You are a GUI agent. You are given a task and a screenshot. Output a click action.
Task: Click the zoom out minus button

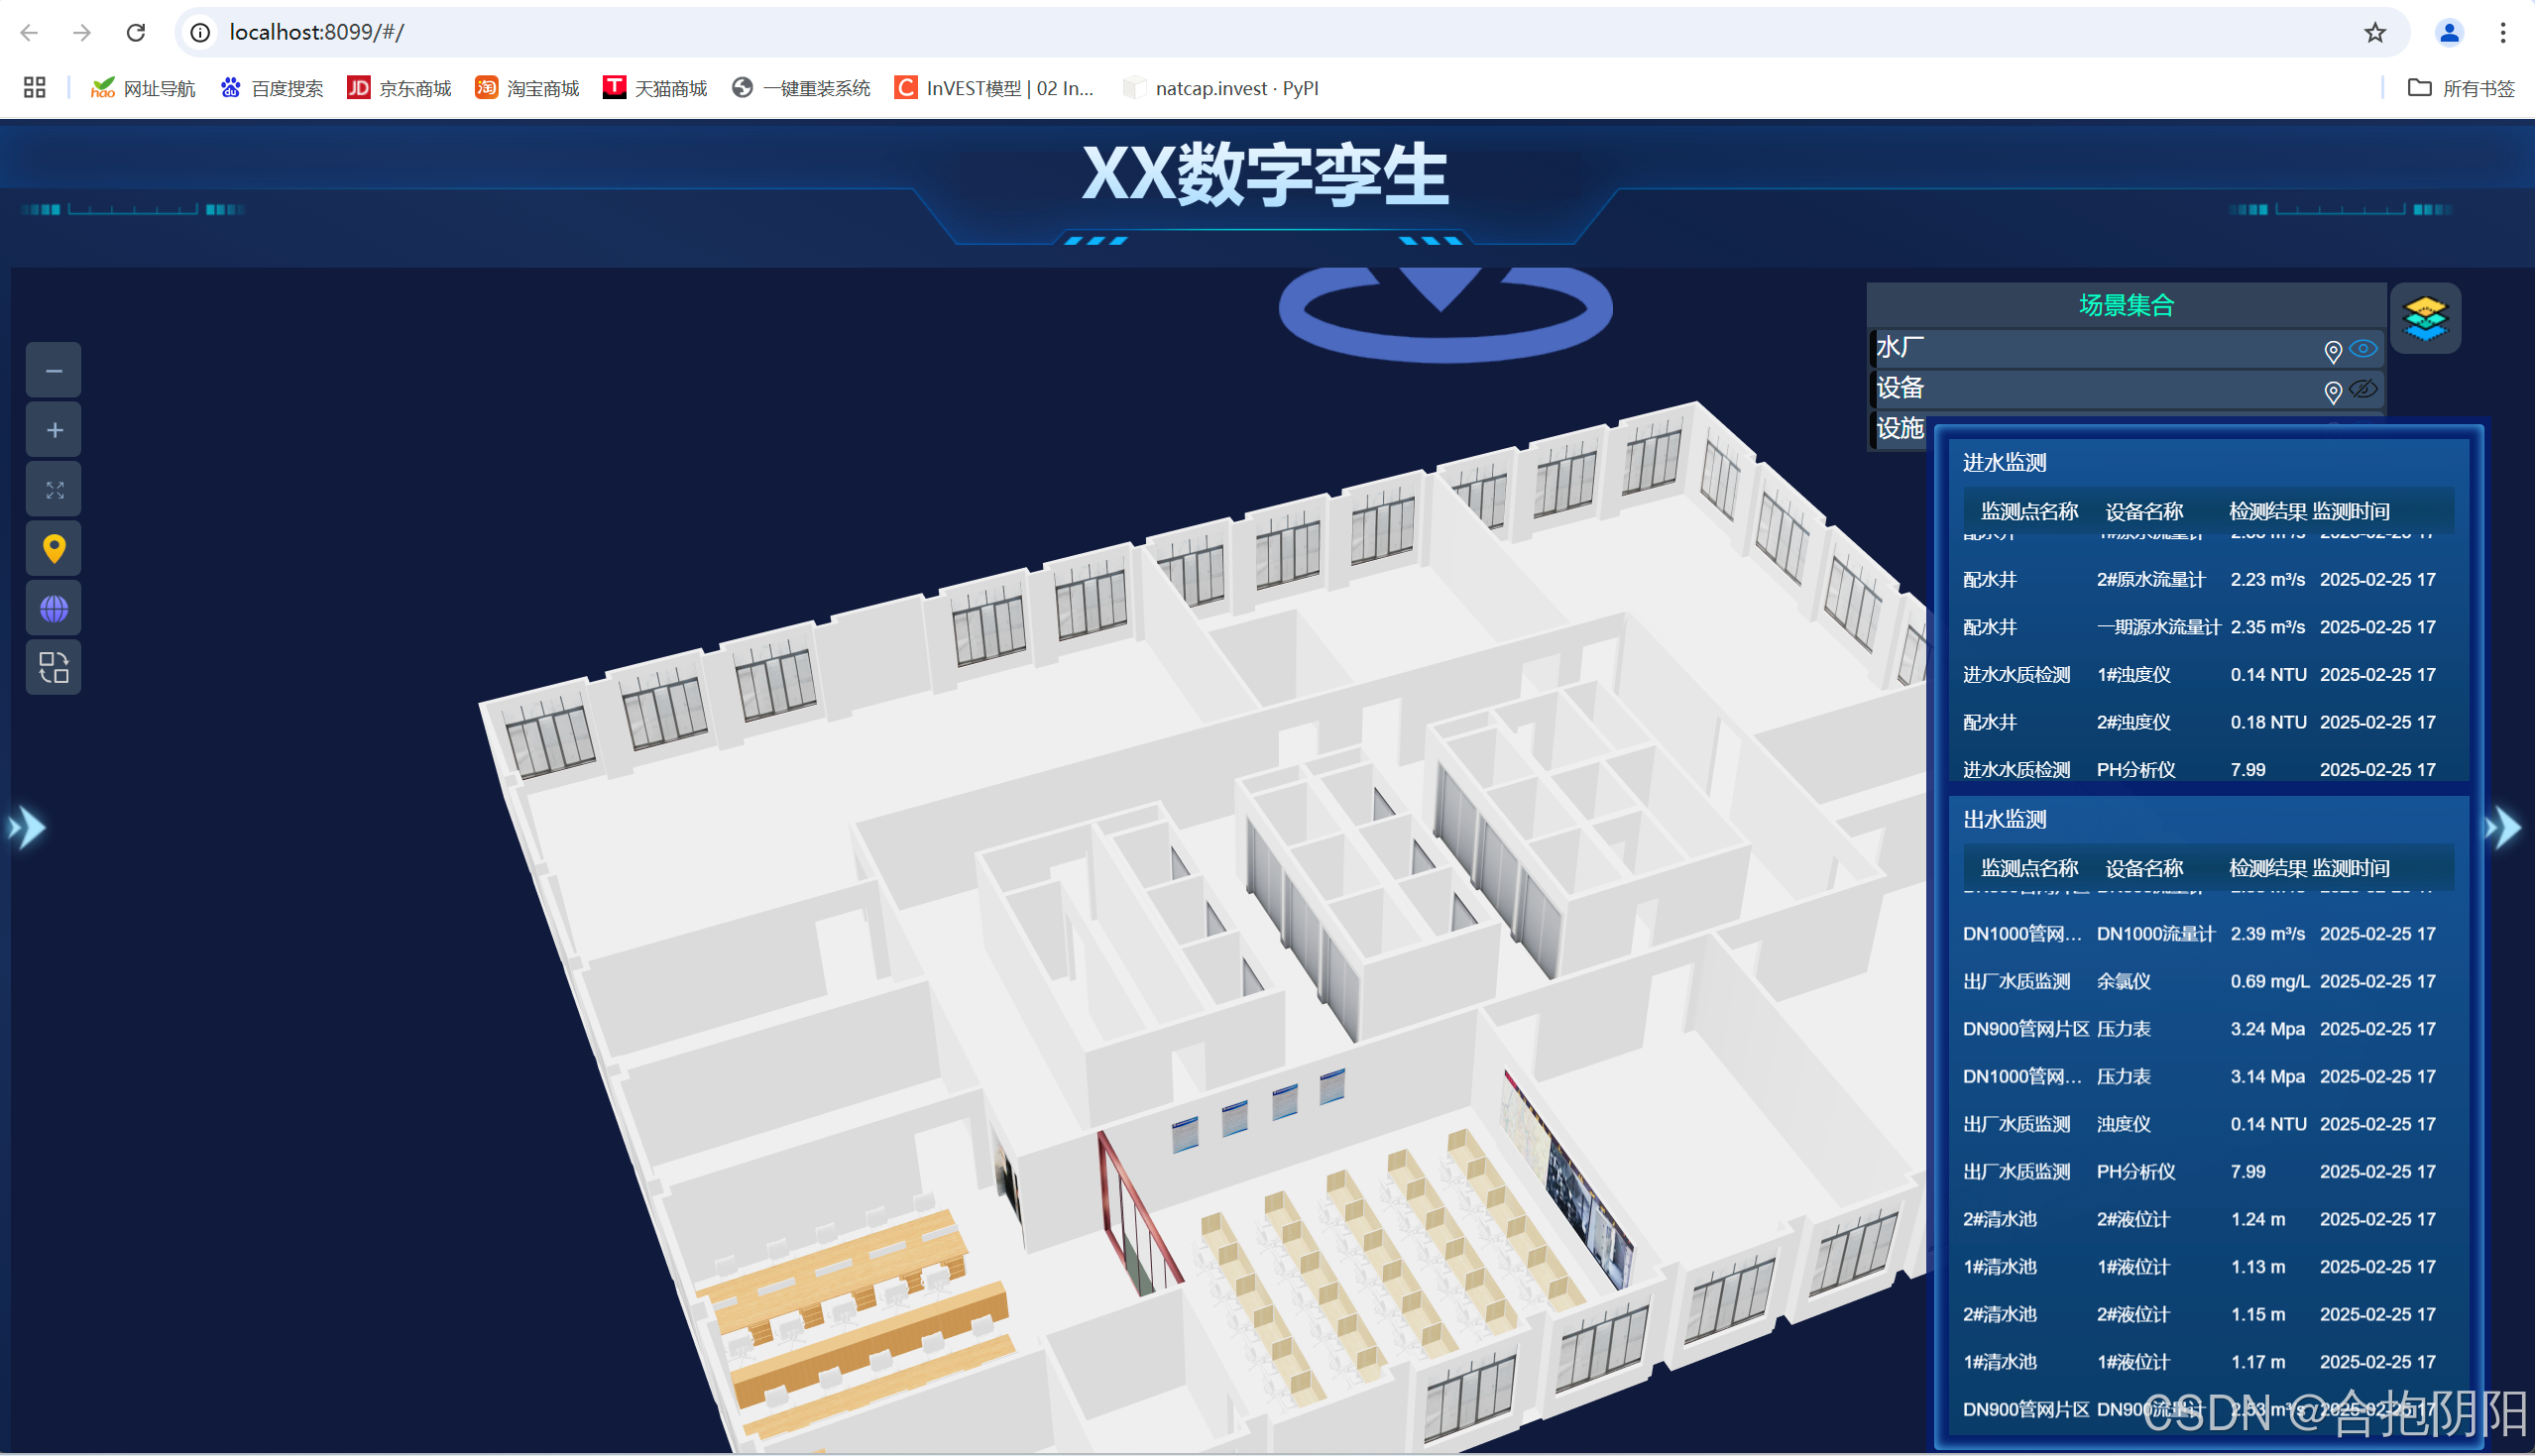[x=54, y=371]
